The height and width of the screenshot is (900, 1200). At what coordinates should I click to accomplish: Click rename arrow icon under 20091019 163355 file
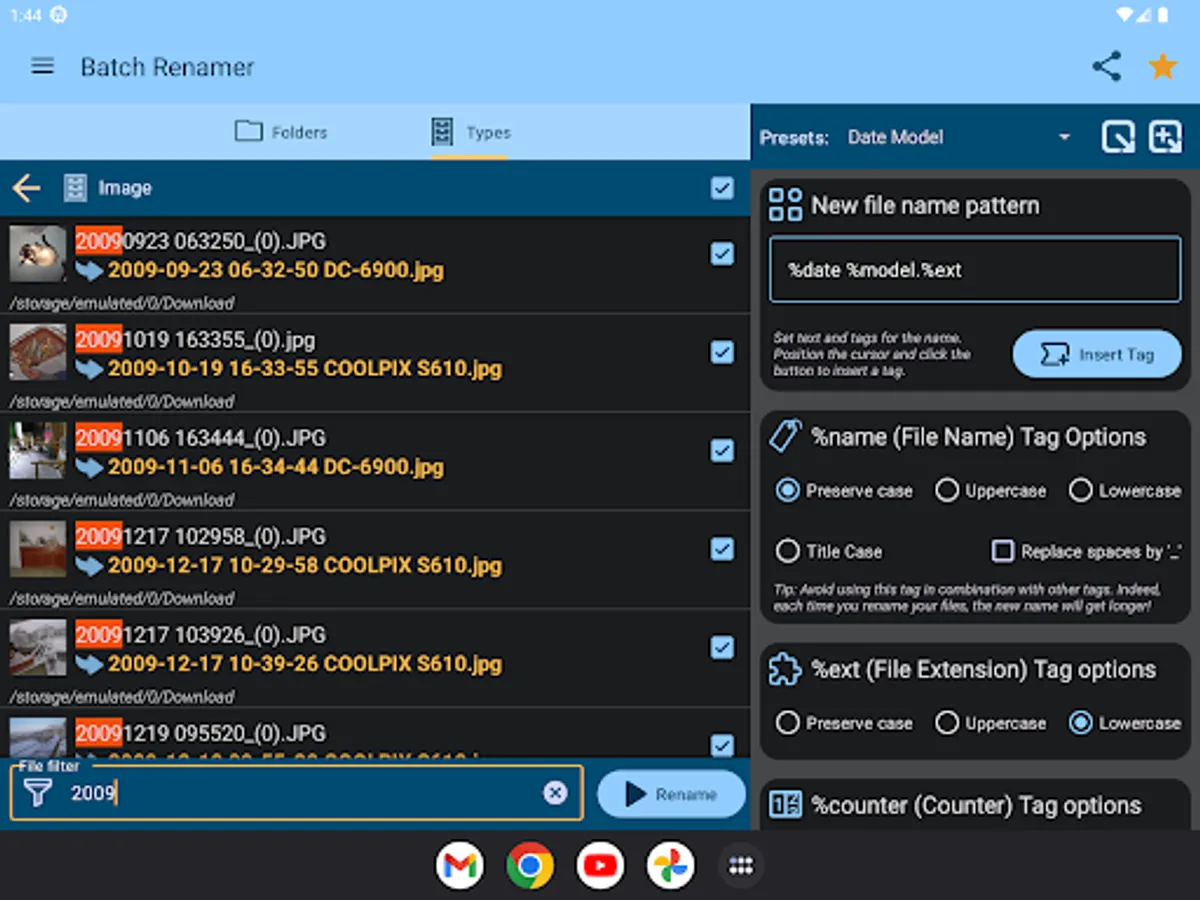tap(90, 369)
